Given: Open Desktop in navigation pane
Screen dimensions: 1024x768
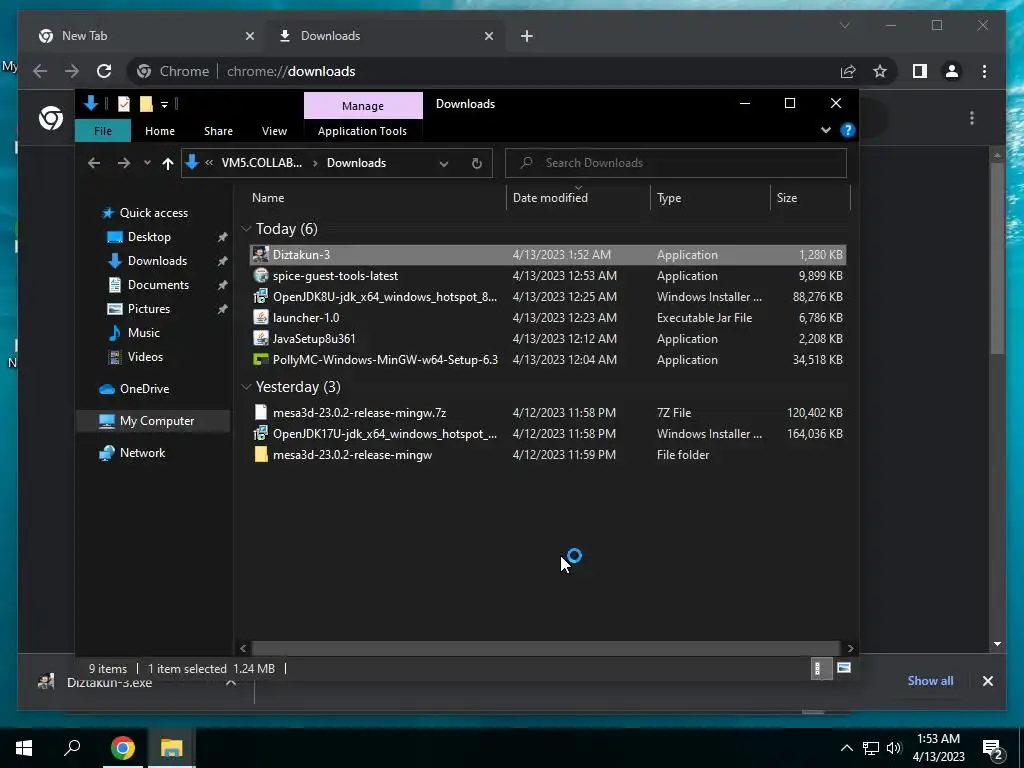Looking at the screenshot, I should 149,237.
